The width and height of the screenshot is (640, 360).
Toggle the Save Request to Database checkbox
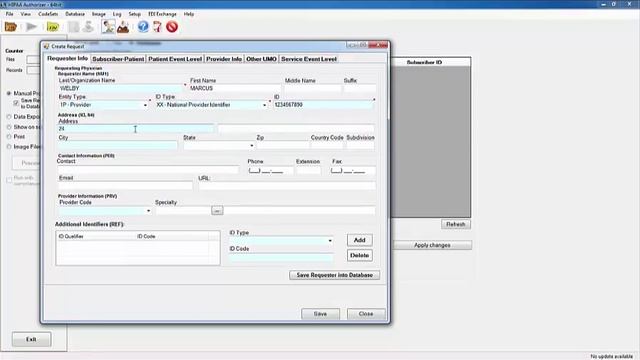point(16,103)
